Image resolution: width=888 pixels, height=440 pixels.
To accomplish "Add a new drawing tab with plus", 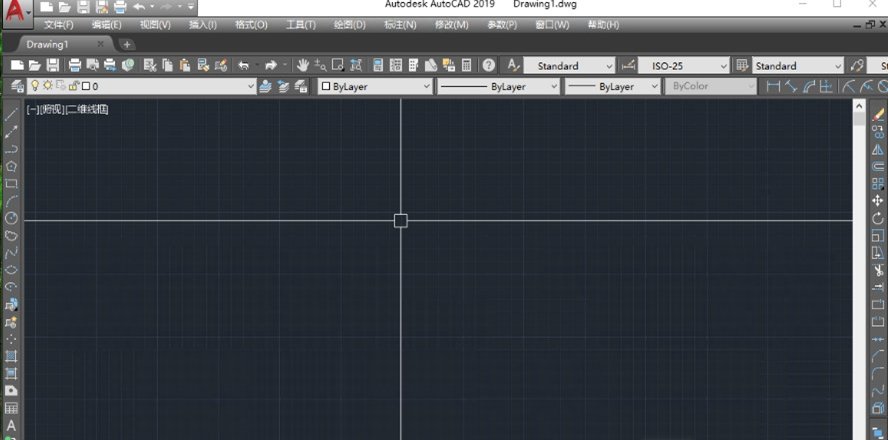I will [127, 44].
